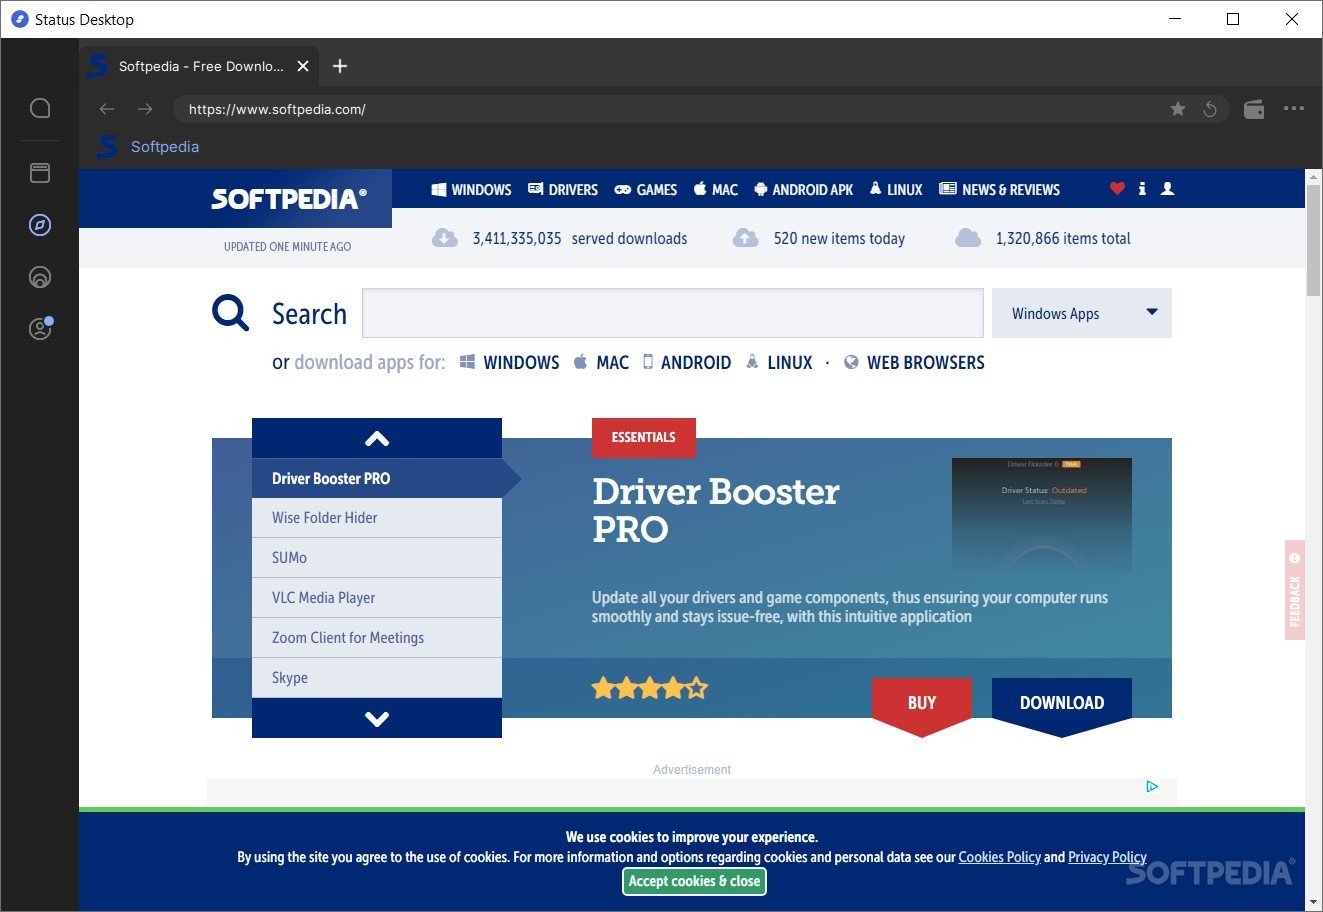Open the wallet icon in address bar
1323x912 pixels.
[x=1254, y=109]
